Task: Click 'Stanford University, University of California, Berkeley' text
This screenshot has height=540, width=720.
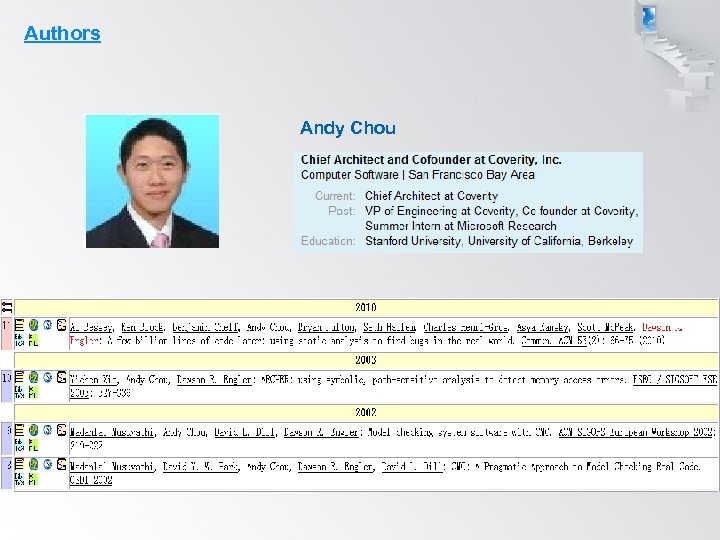Action: click(x=499, y=241)
